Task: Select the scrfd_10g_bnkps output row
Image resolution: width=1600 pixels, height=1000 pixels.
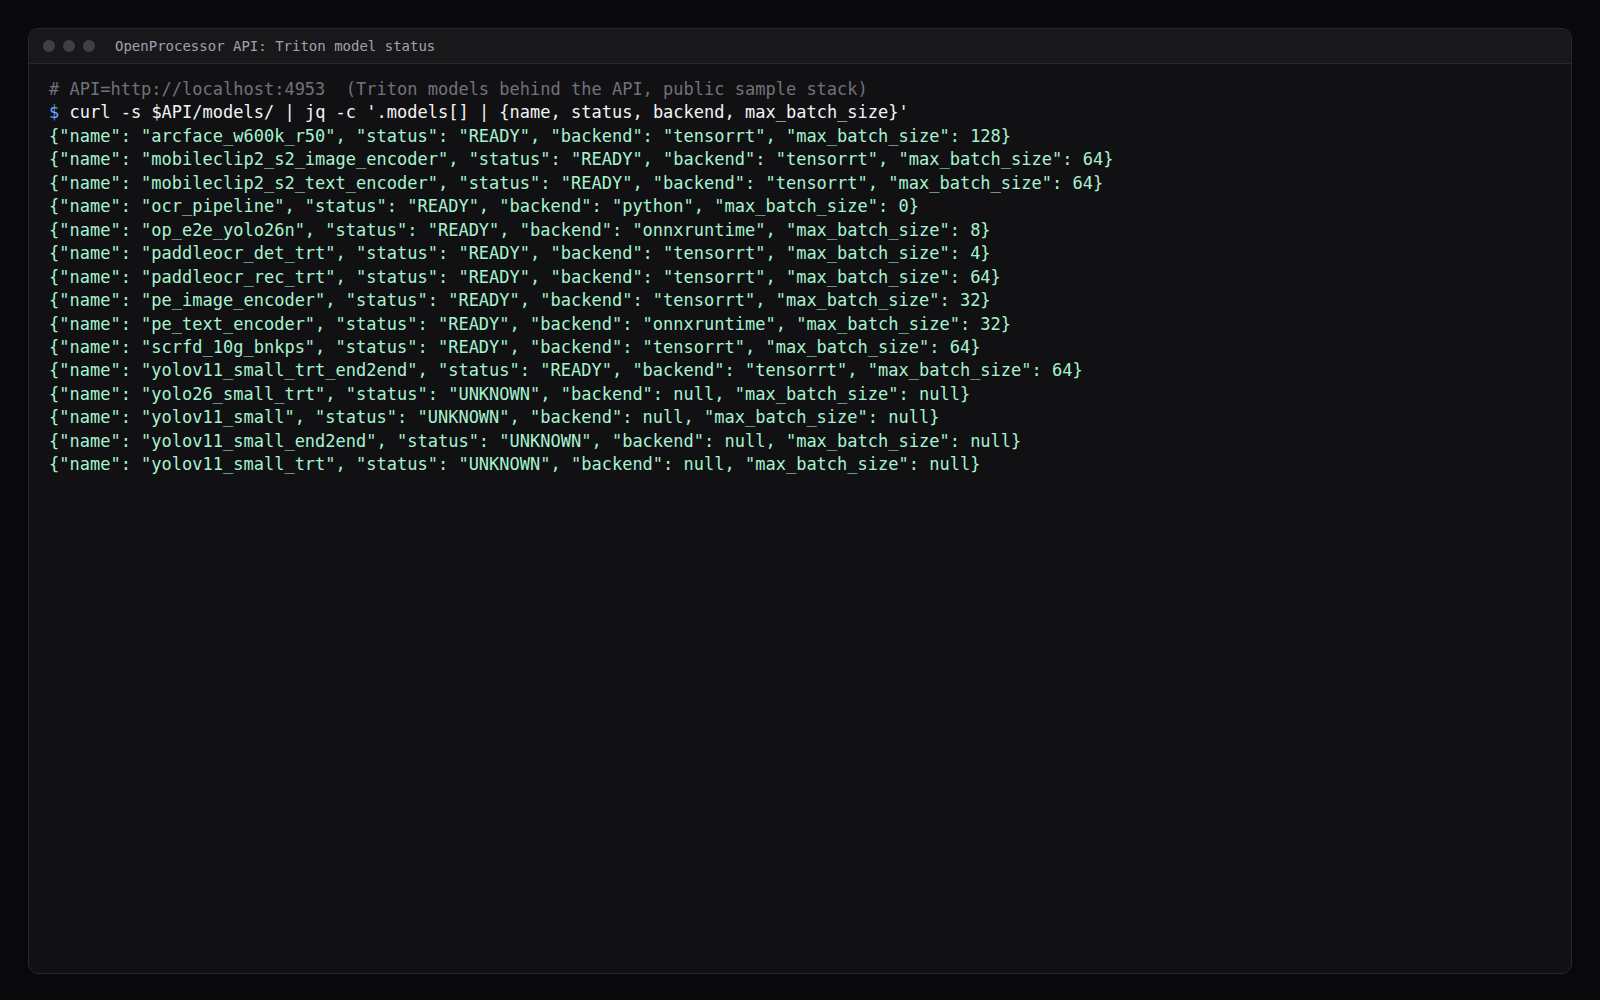Action: point(515,347)
